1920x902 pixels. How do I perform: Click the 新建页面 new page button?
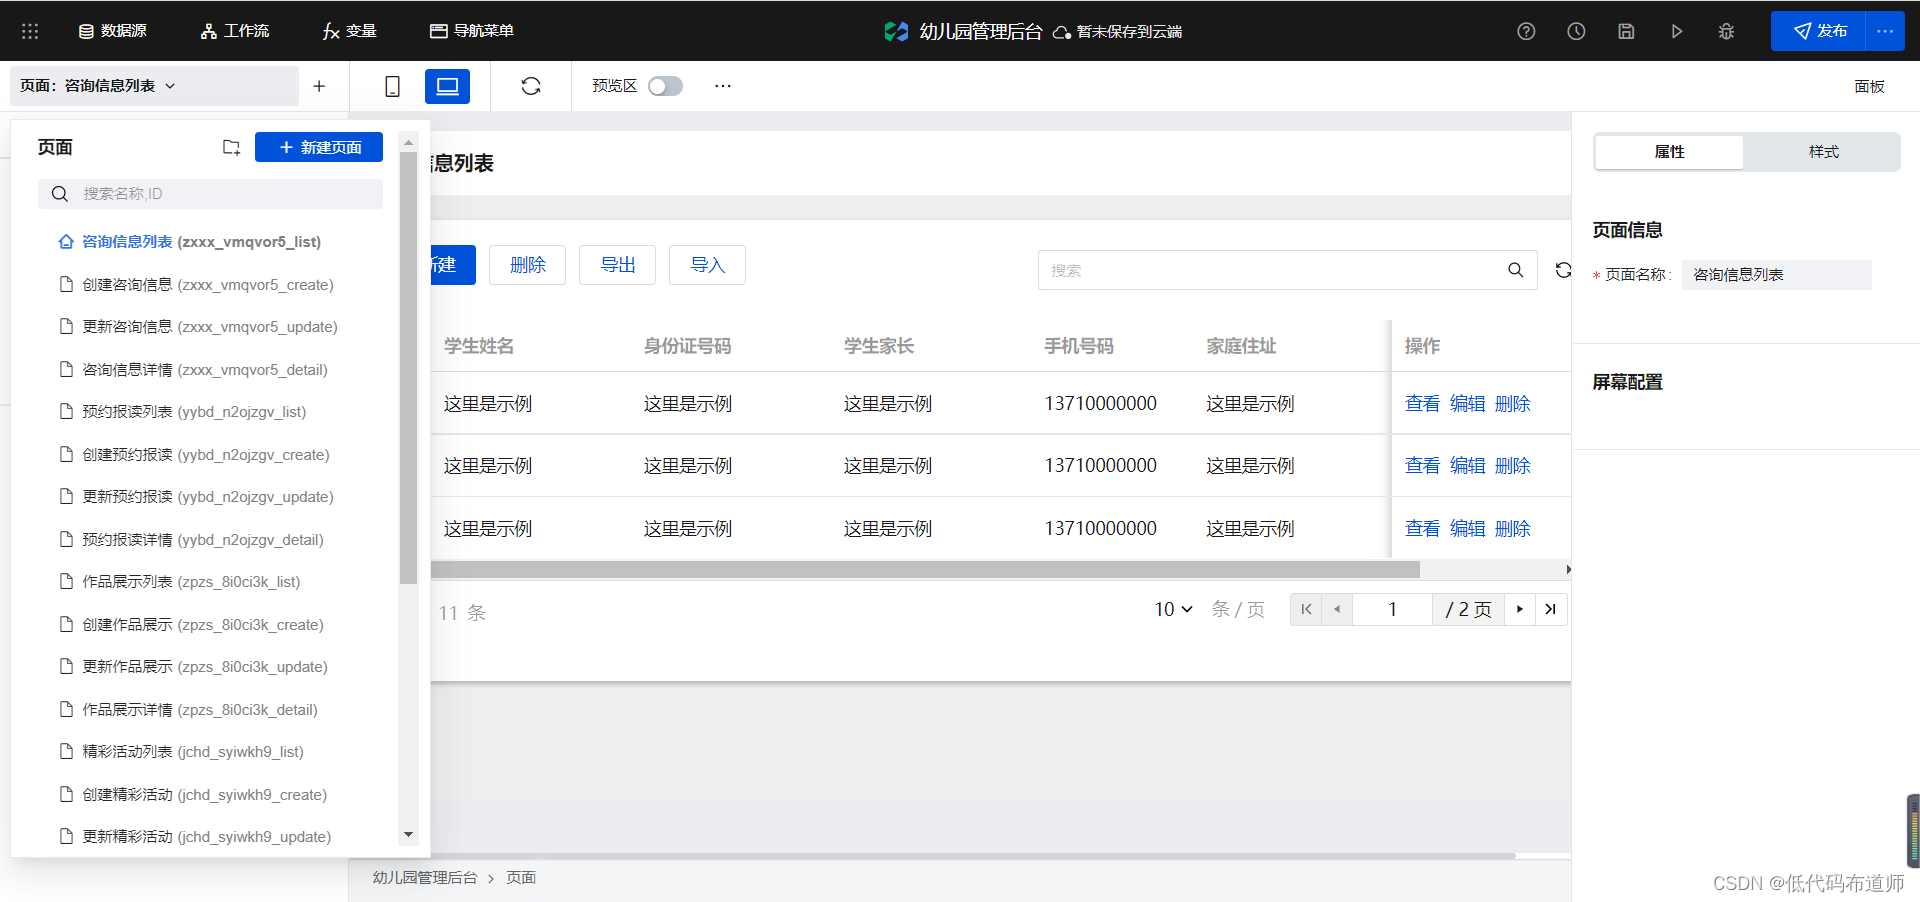click(319, 147)
